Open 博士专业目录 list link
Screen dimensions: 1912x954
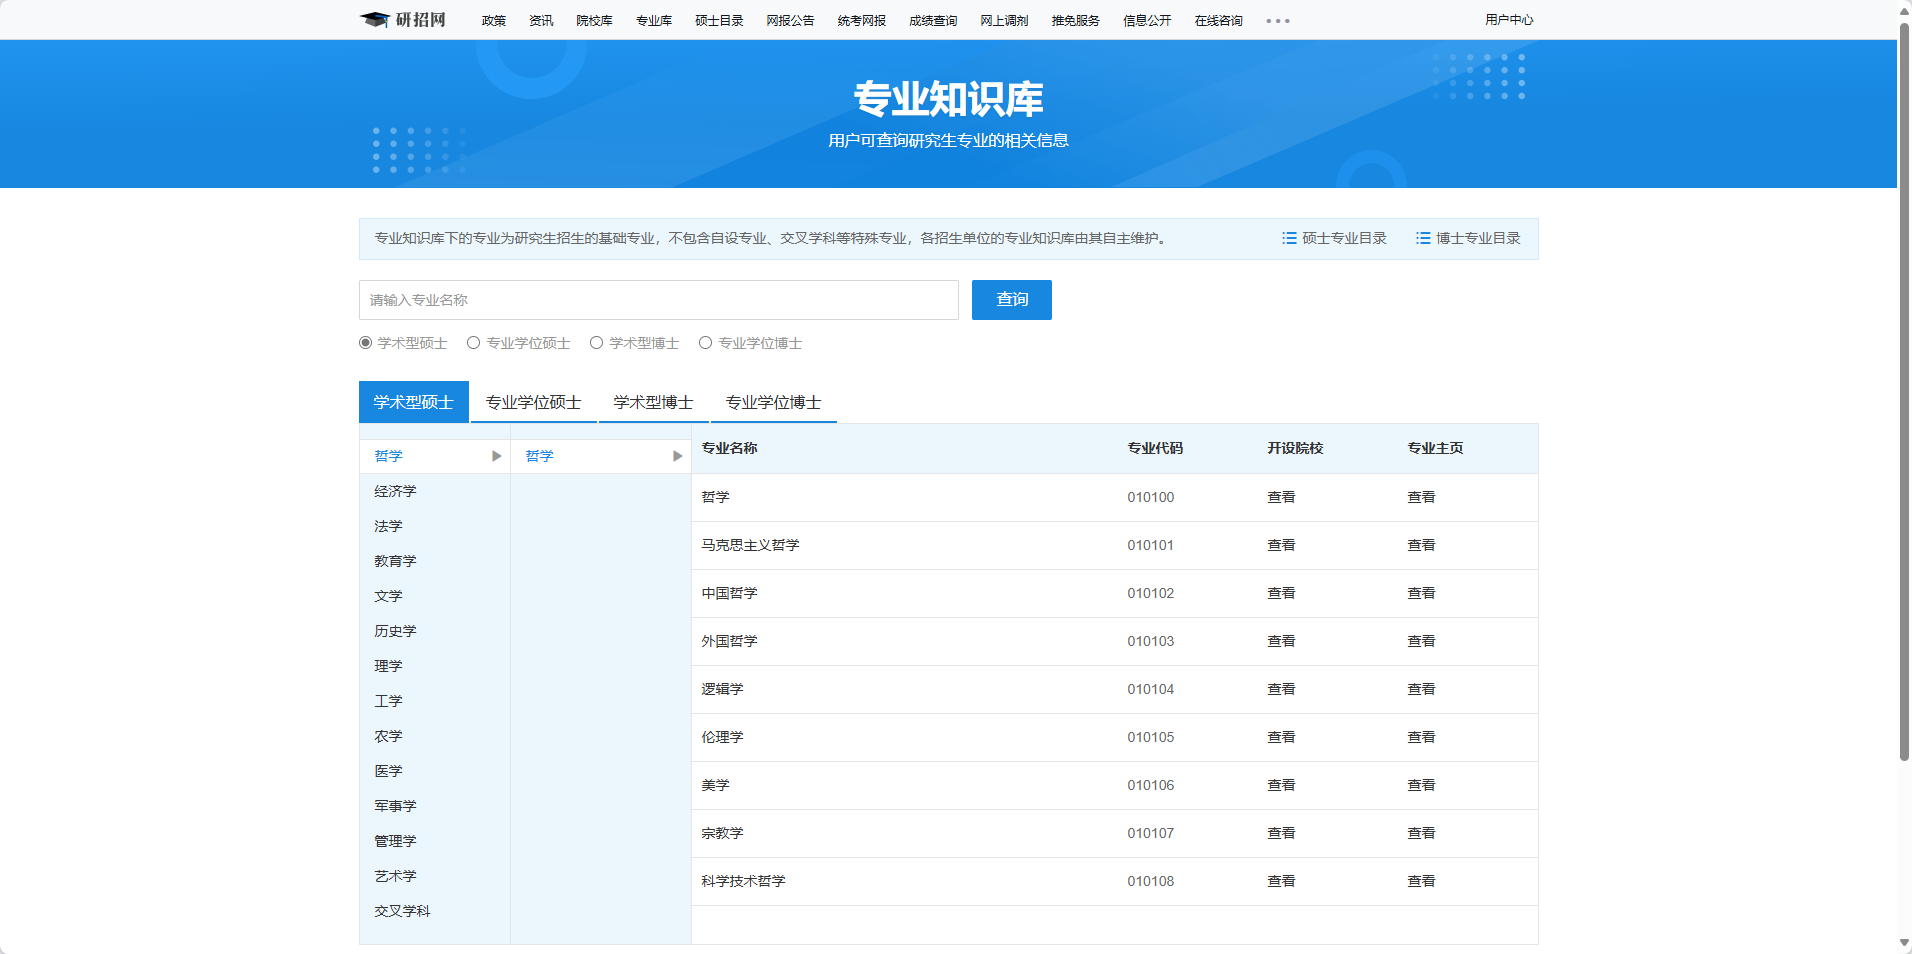click(1468, 238)
